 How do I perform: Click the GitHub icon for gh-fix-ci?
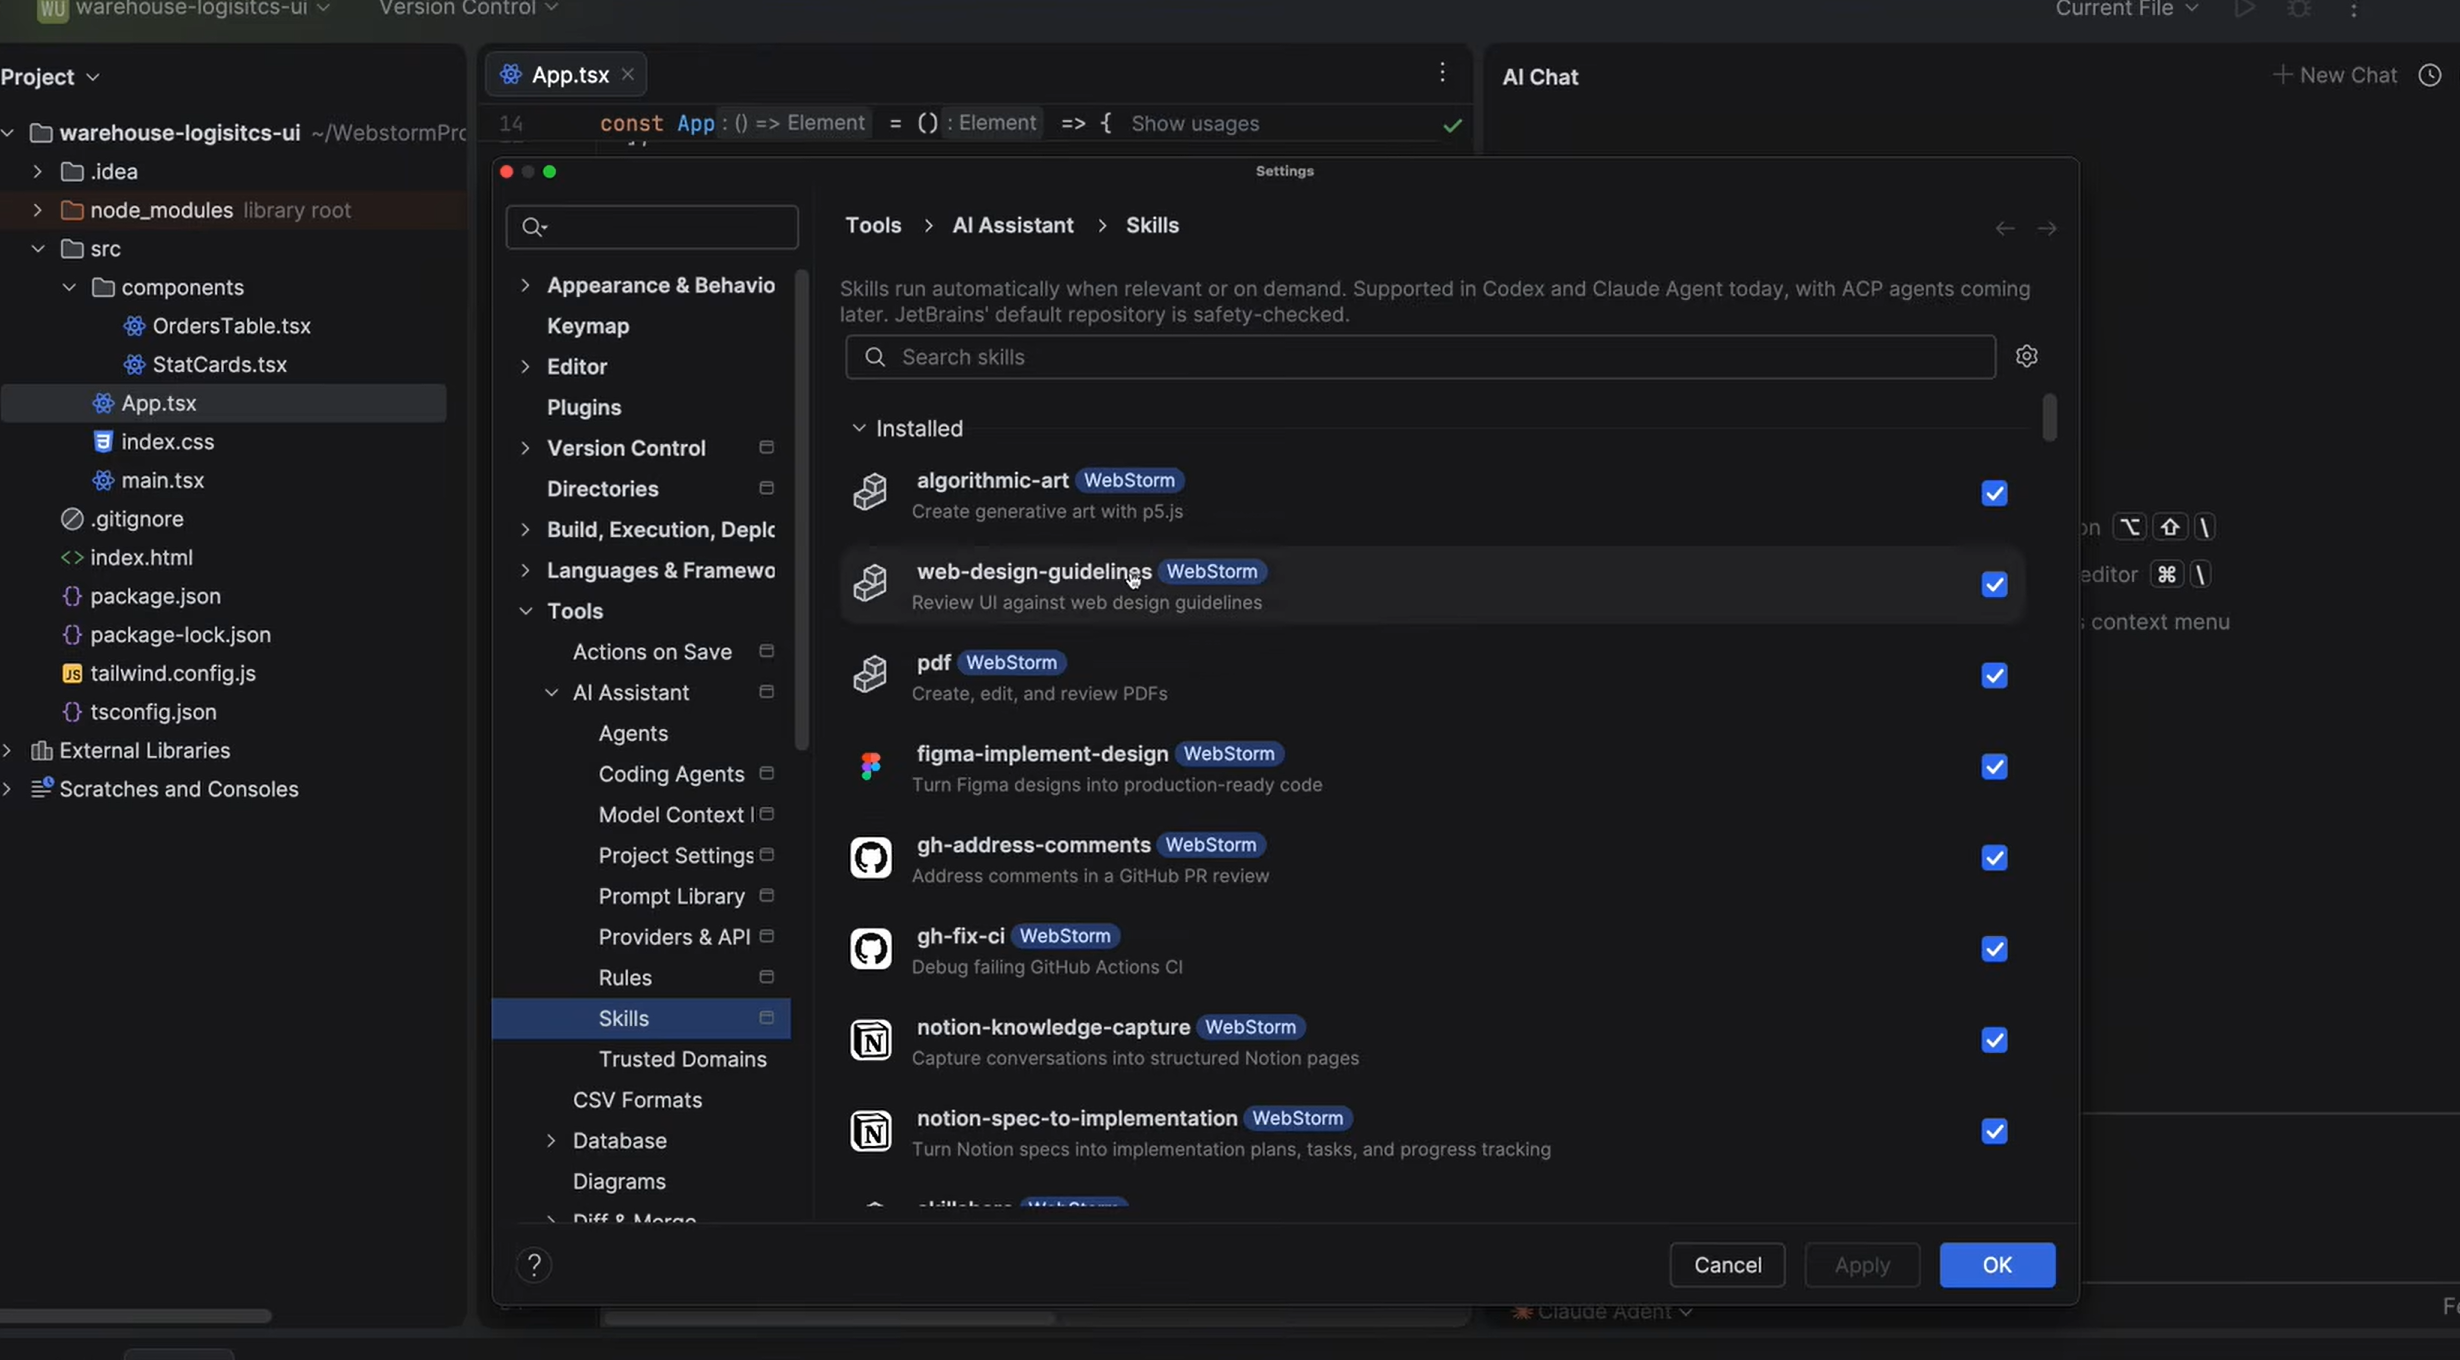coord(870,948)
